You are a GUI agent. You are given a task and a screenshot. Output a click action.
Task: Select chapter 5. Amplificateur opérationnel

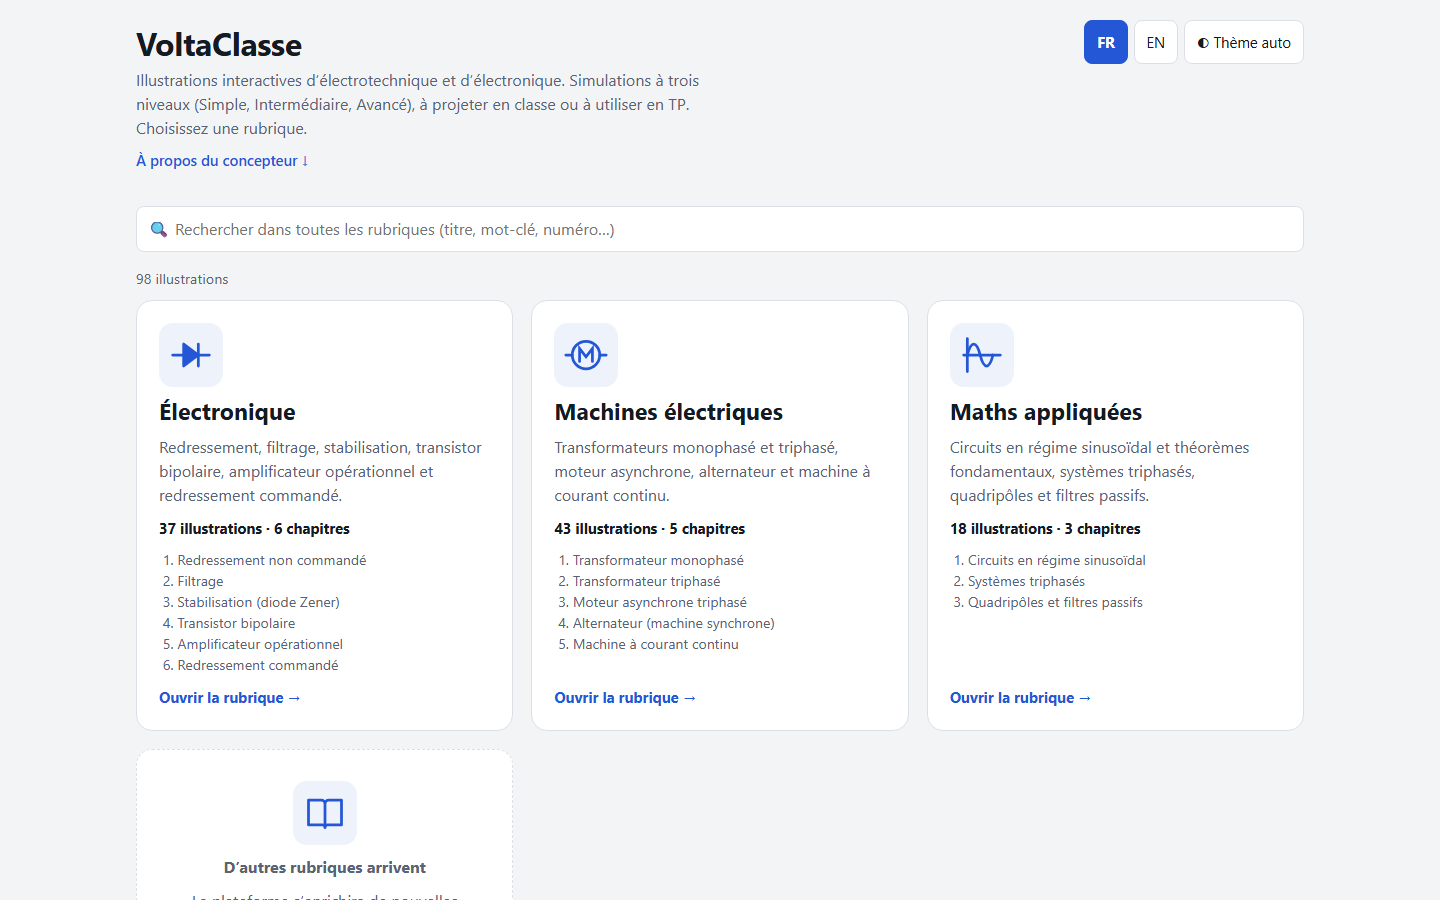tap(253, 644)
